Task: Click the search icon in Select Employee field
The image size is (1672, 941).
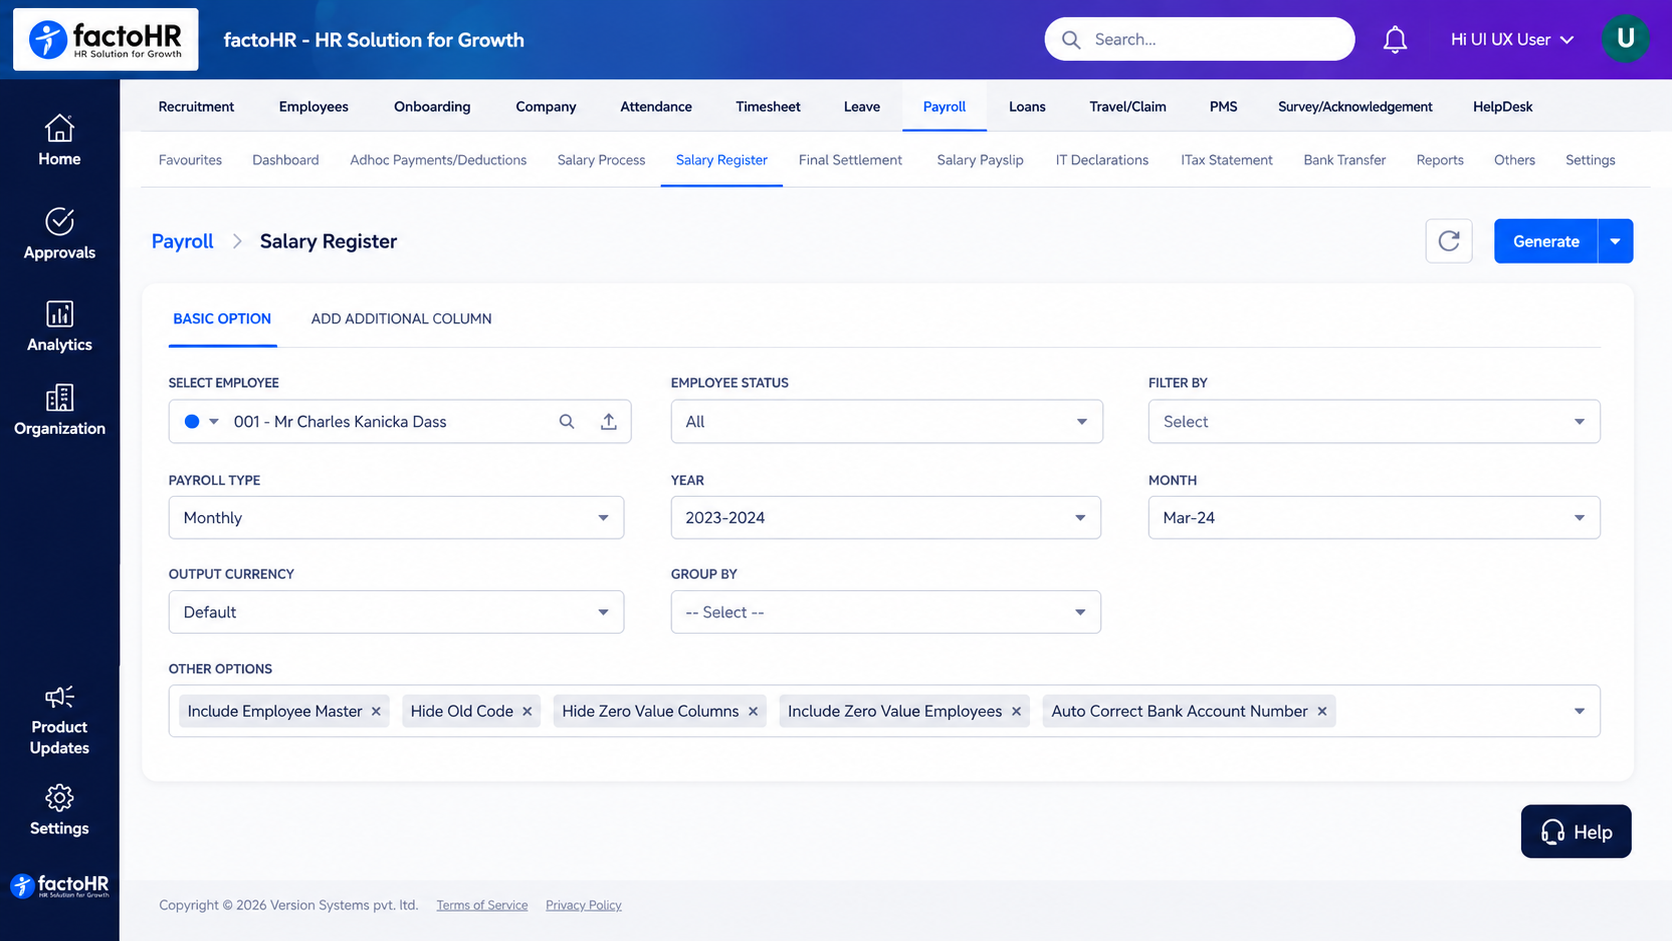Action: pos(567,422)
